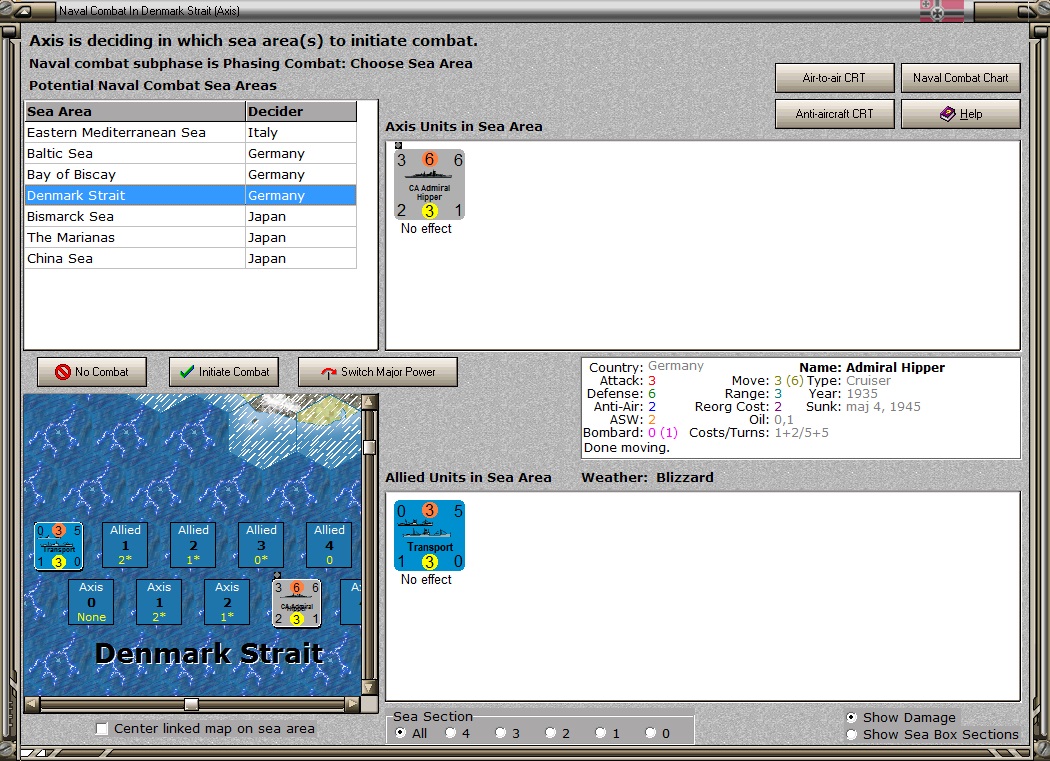Click the window system icon in the title bar
The height and width of the screenshot is (761, 1050).
(25, 11)
